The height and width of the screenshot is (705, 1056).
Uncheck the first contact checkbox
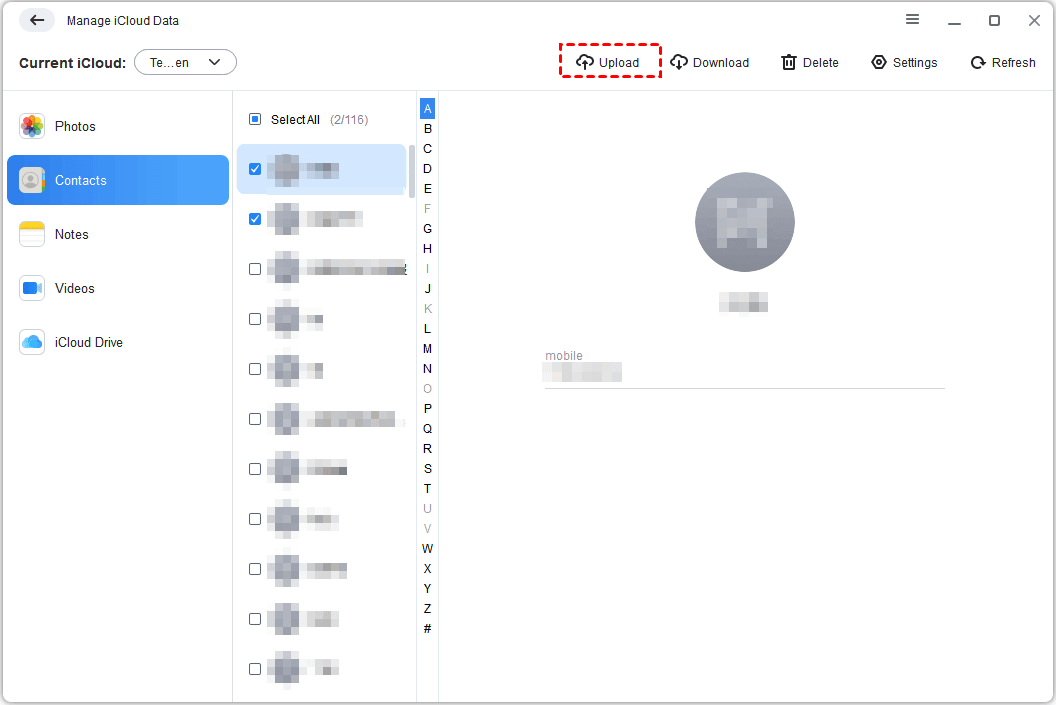[x=255, y=169]
